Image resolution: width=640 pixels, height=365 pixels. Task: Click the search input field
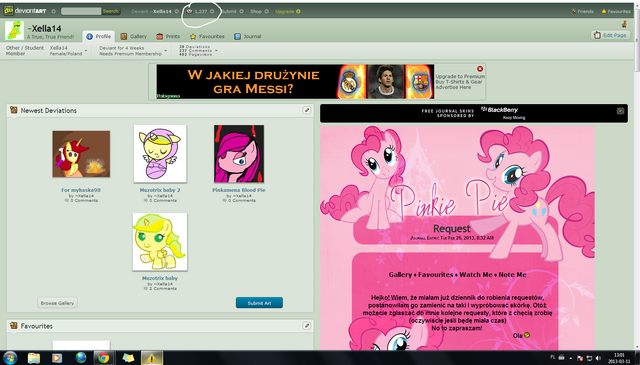tap(81, 11)
